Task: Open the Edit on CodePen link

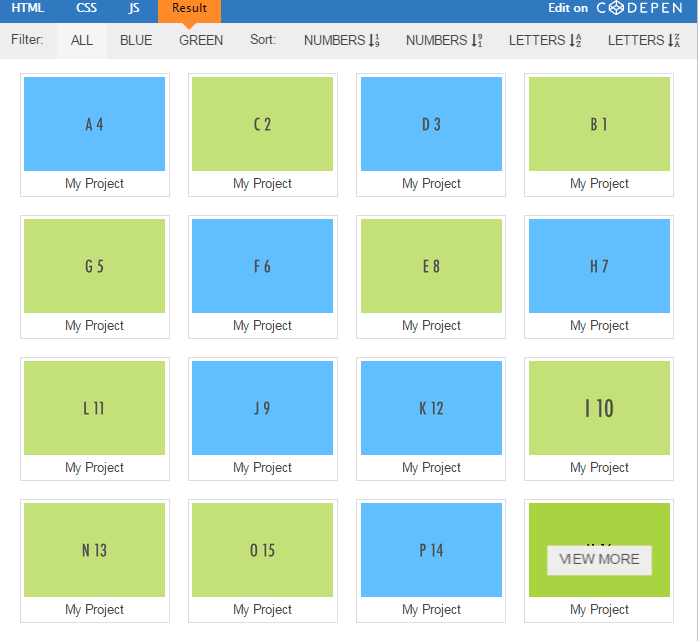Action: pyautogui.click(x=568, y=8)
